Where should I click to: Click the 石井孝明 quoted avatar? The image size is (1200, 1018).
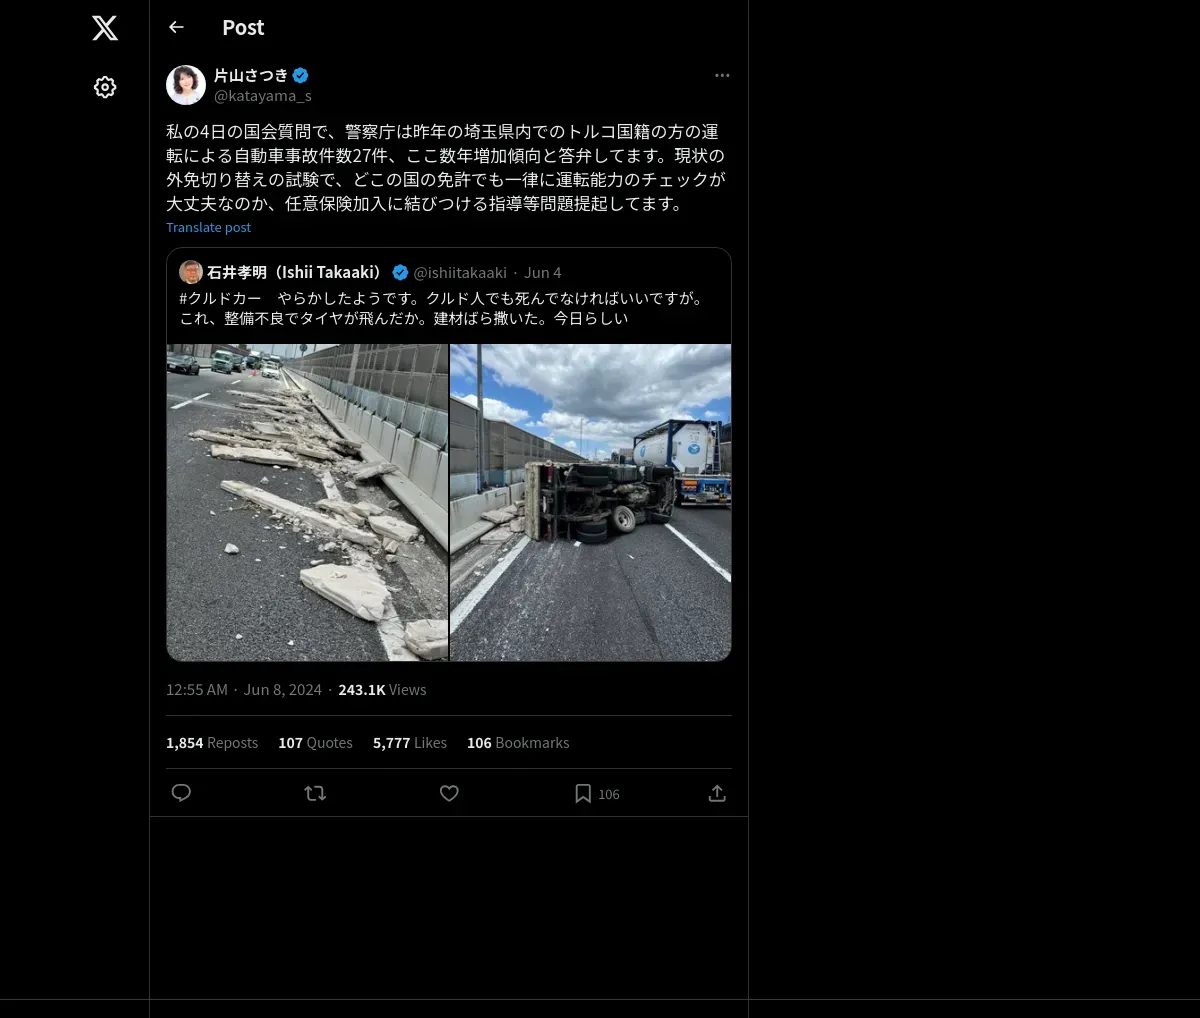(191, 272)
